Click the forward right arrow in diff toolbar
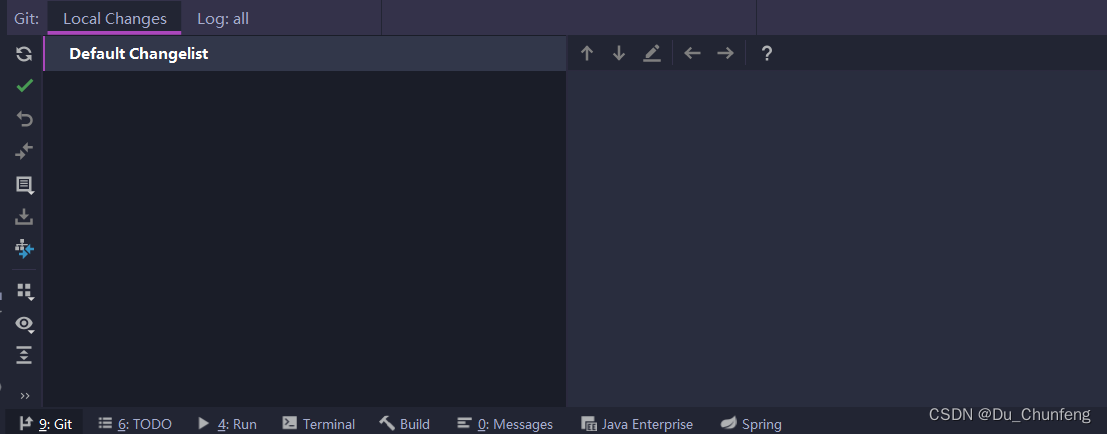This screenshot has height=434, width=1107. click(x=725, y=54)
